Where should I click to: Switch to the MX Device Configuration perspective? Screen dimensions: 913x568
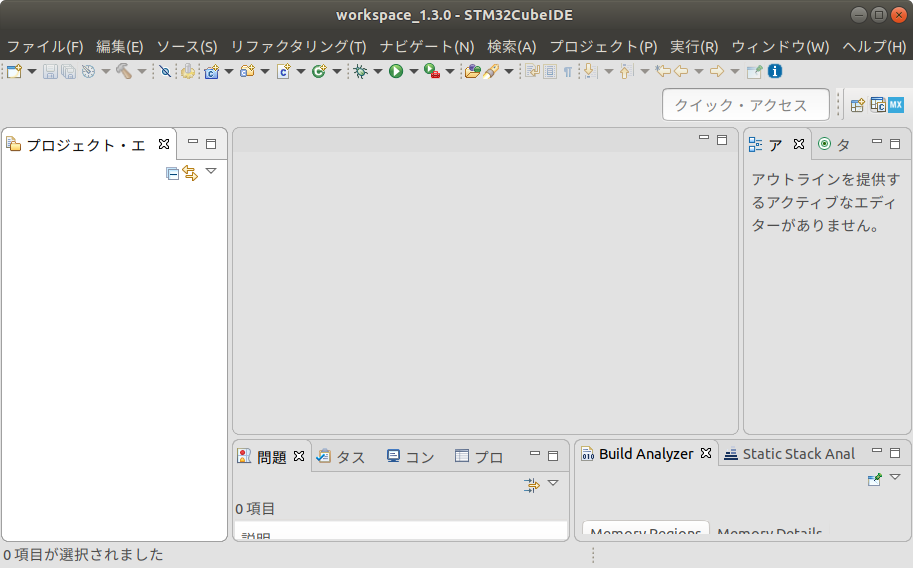pyautogui.click(x=896, y=105)
